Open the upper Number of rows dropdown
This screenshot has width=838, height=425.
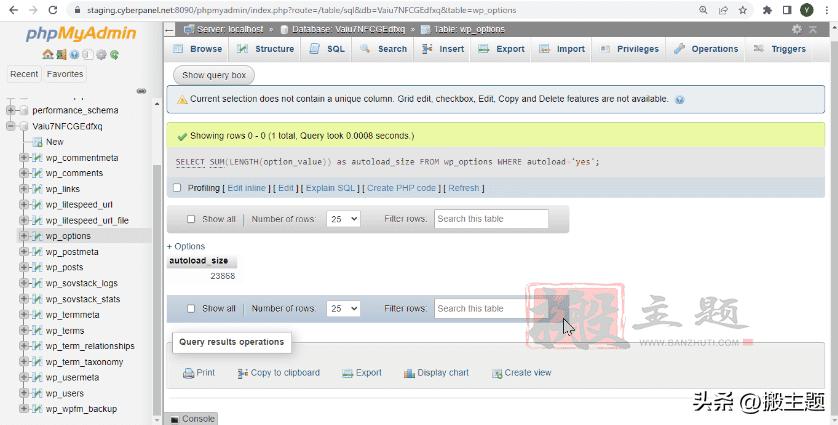343,219
